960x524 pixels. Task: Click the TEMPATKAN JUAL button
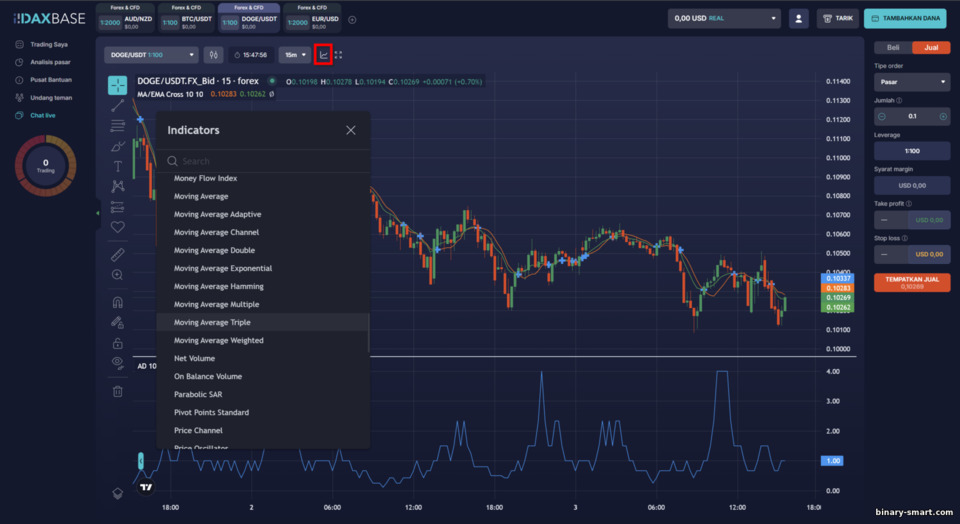coord(912,282)
